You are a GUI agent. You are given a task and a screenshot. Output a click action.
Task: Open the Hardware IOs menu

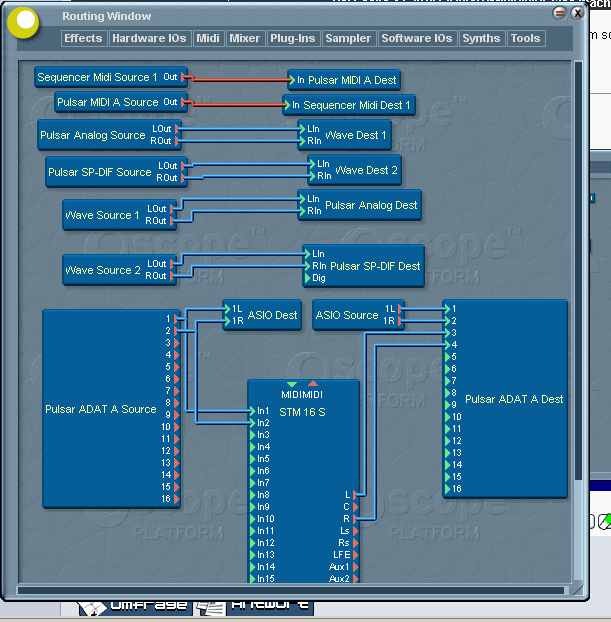149,38
